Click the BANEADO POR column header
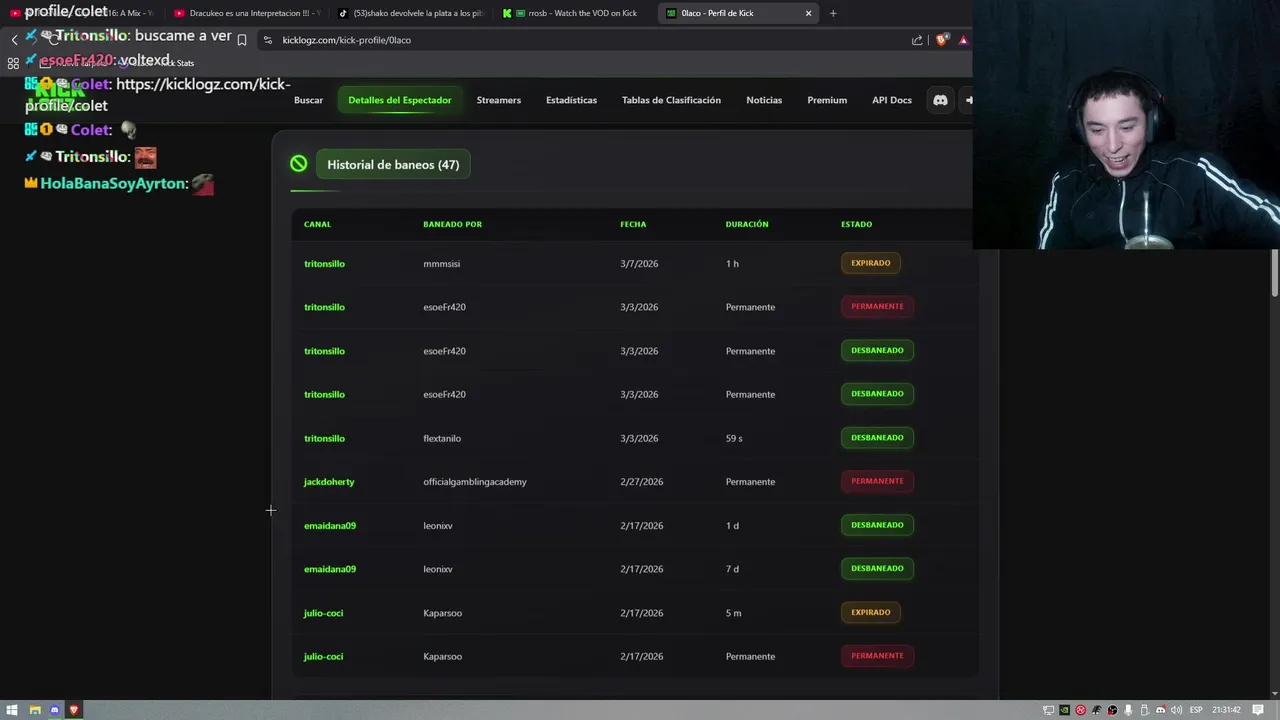The width and height of the screenshot is (1280, 720). pos(452,224)
